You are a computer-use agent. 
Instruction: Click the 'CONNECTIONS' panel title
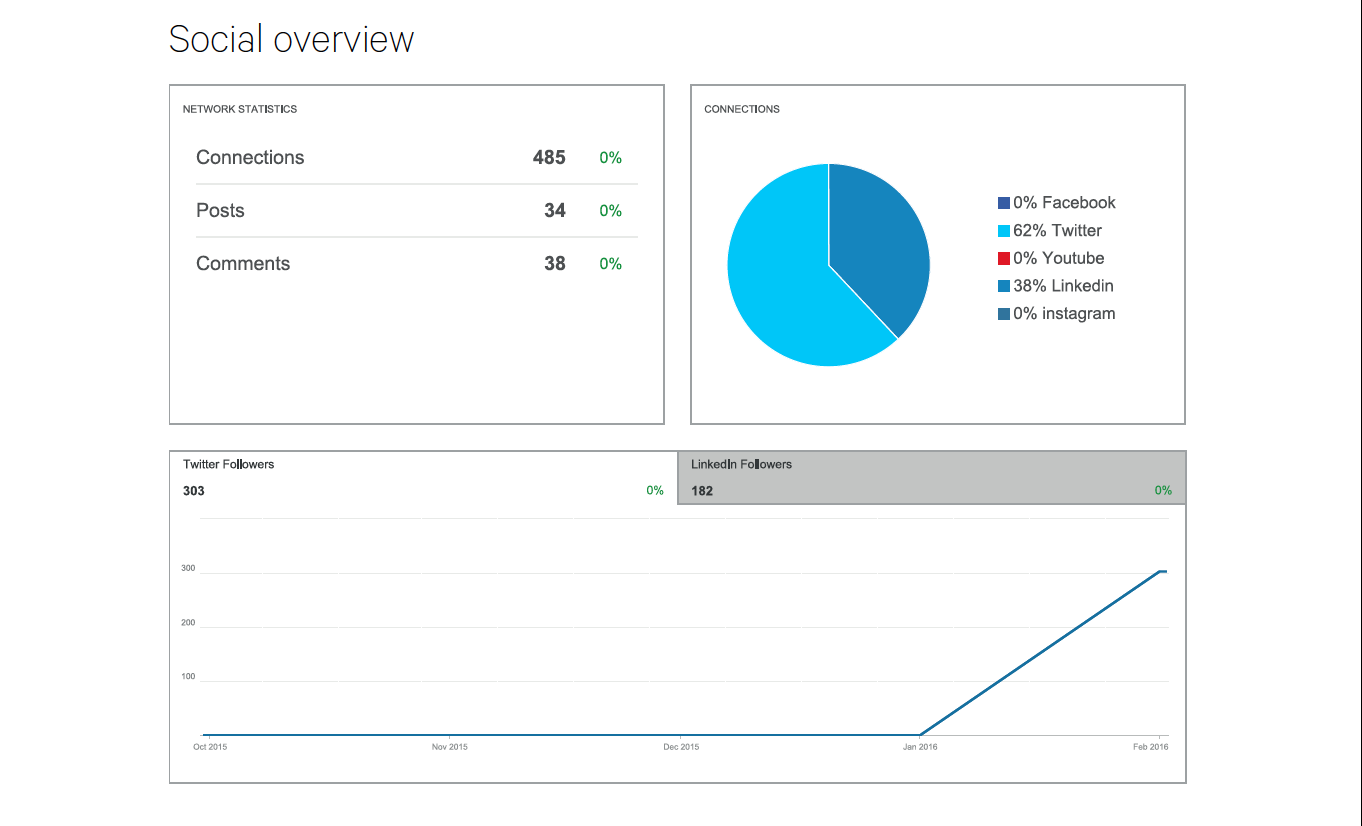[x=742, y=109]
